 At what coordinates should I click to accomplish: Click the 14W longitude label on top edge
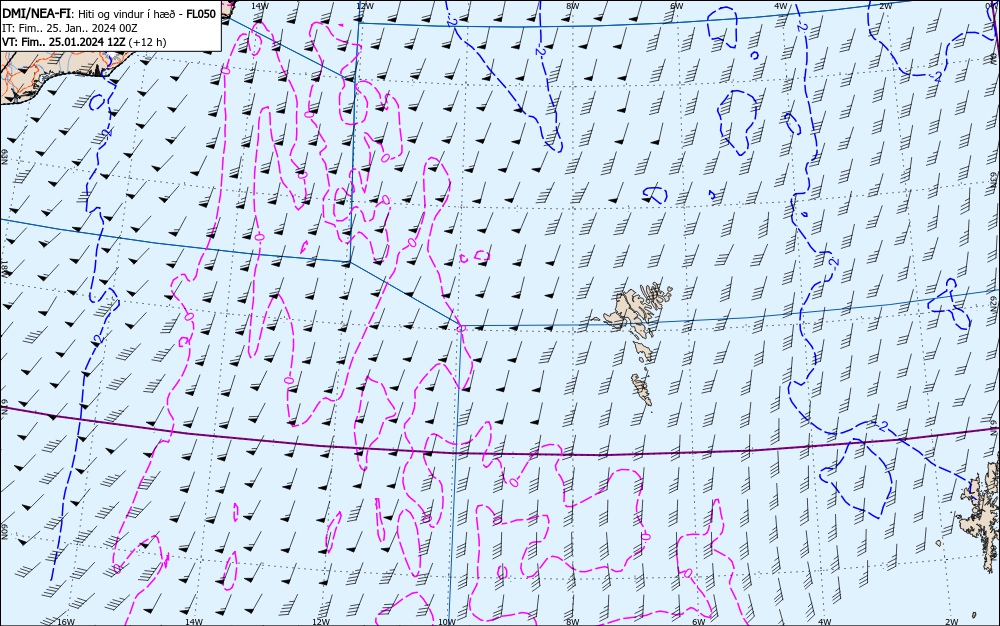coord(260,5)
